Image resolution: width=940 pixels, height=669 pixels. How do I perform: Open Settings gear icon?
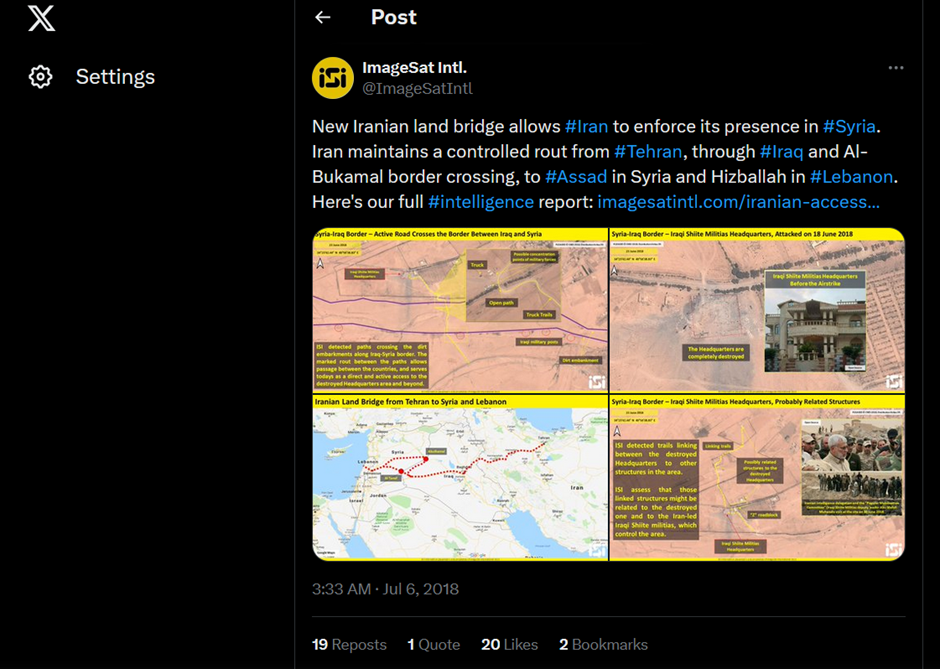click(x=41, y=77)
